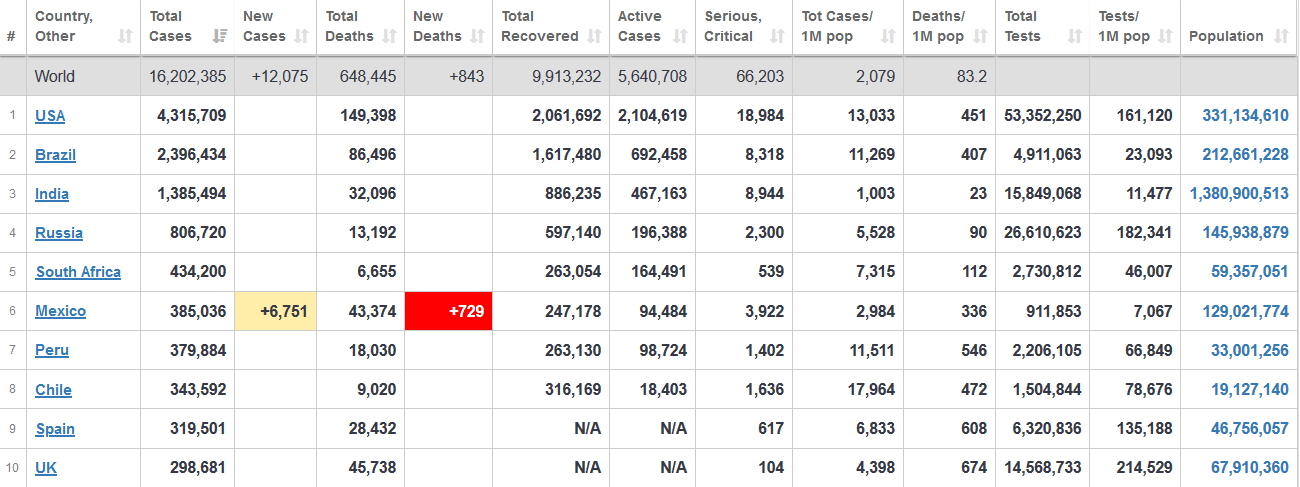The width and height of the screenshot is (1300, 487).
Task: Click New Deaths sort arrows
Action: [x=477, y=36]
